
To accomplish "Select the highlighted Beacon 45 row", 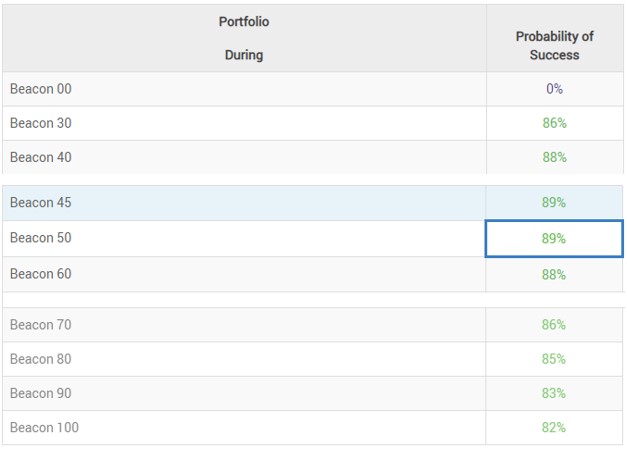I will coord(313,202).
